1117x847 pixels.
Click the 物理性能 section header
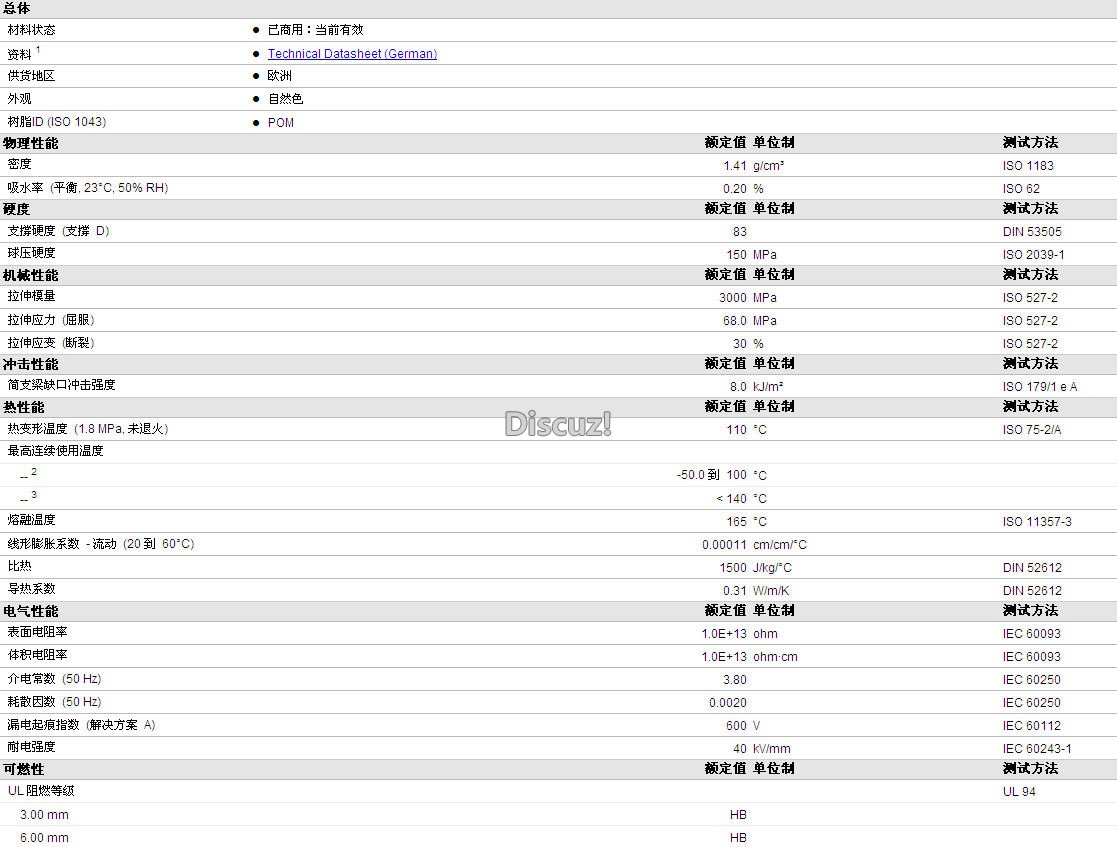[31, 143]
